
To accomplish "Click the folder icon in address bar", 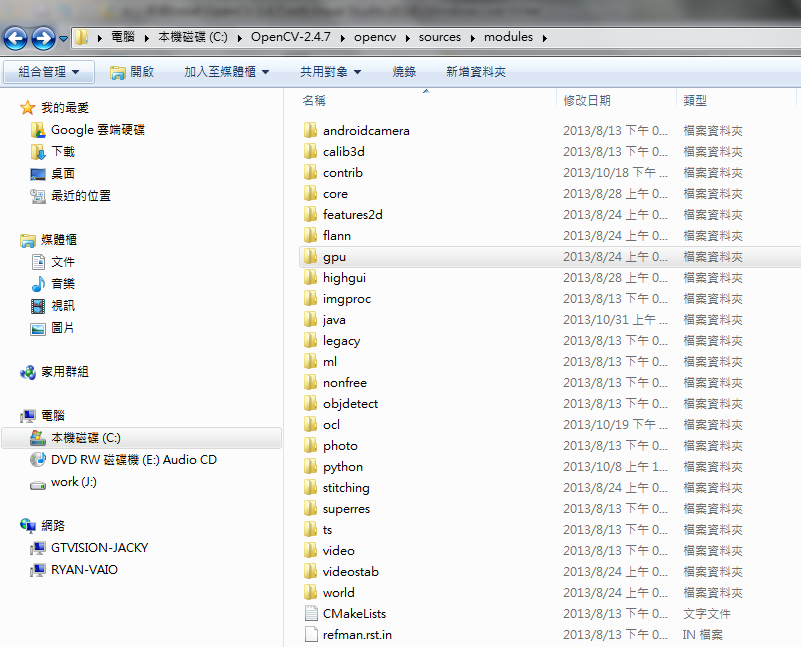I will pos(81,37).
